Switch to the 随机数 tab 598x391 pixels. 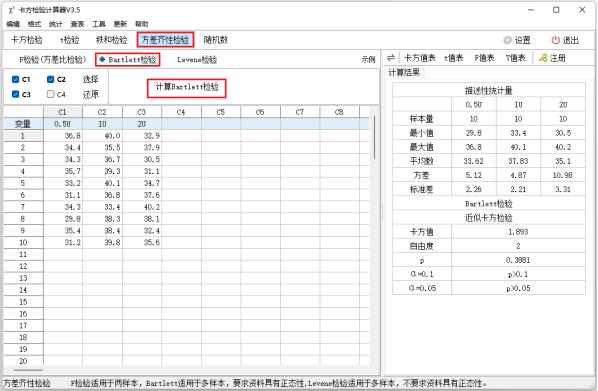[216, 40]
